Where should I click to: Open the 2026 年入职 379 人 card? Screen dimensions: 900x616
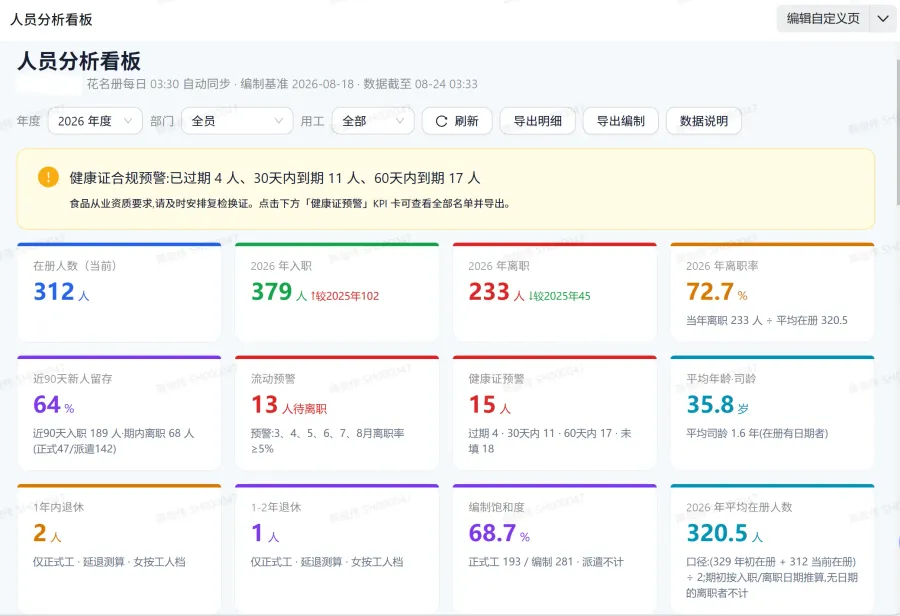(337, 292)
